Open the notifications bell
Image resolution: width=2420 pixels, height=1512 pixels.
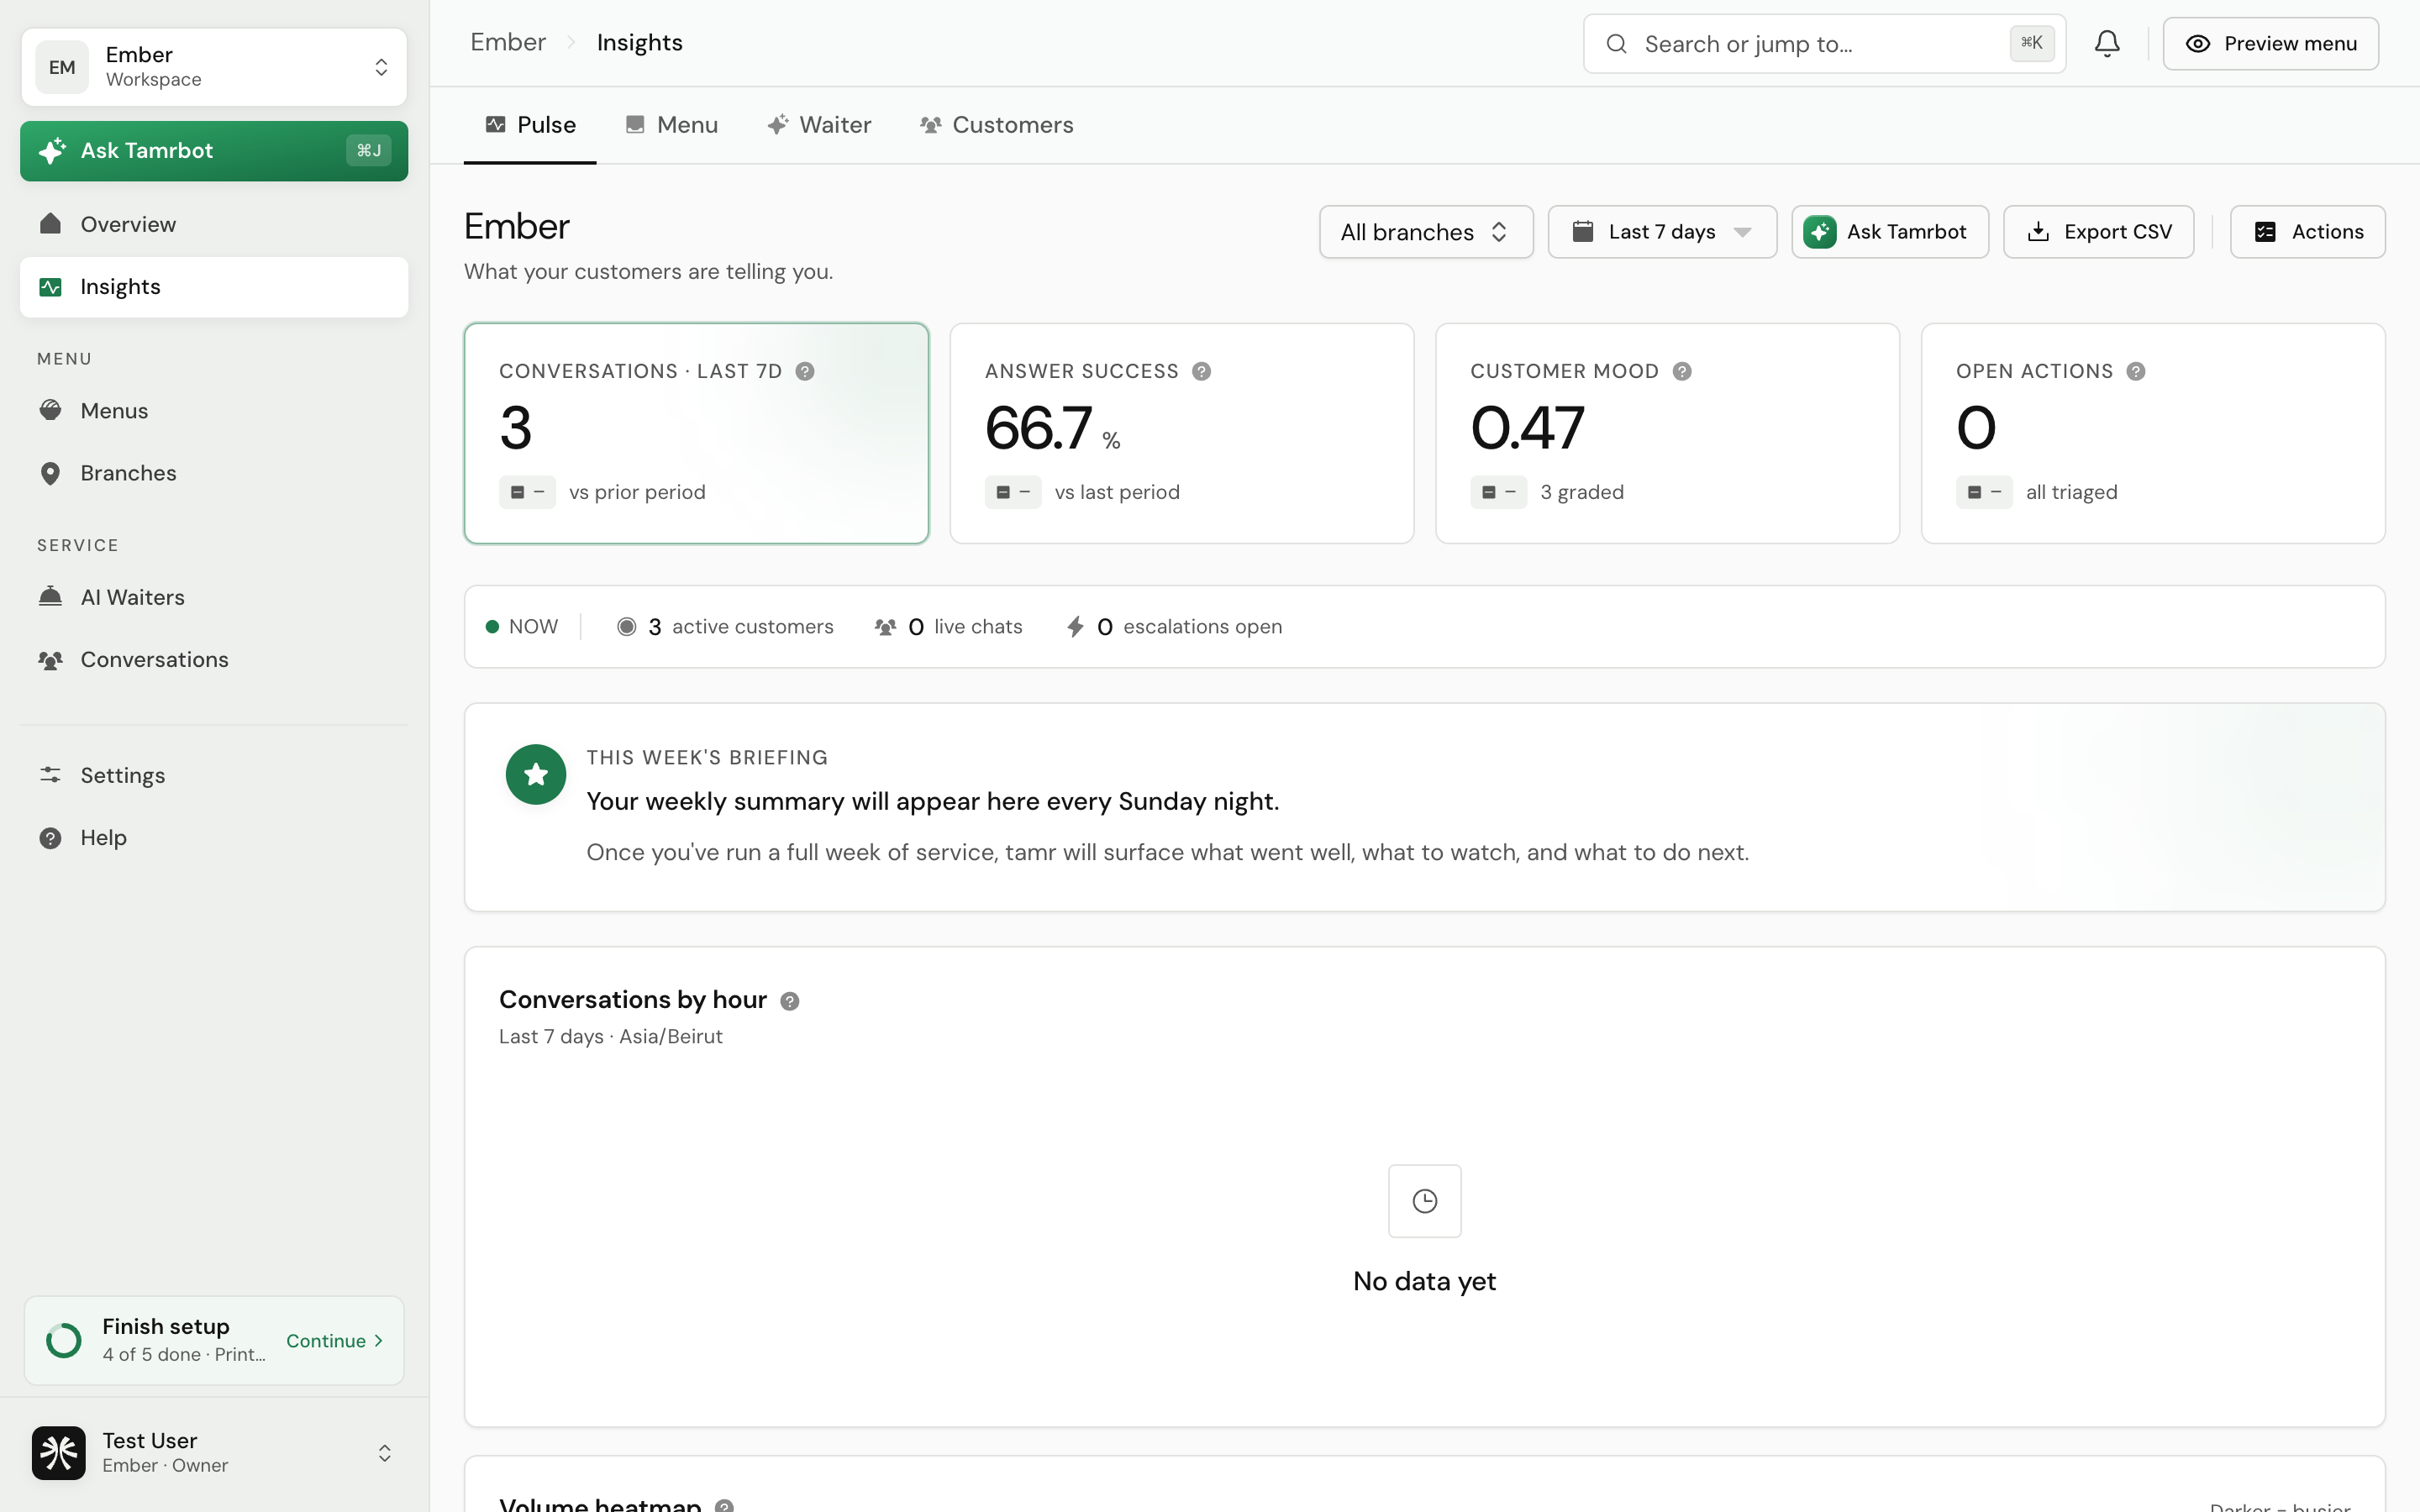coord(2107,43)
